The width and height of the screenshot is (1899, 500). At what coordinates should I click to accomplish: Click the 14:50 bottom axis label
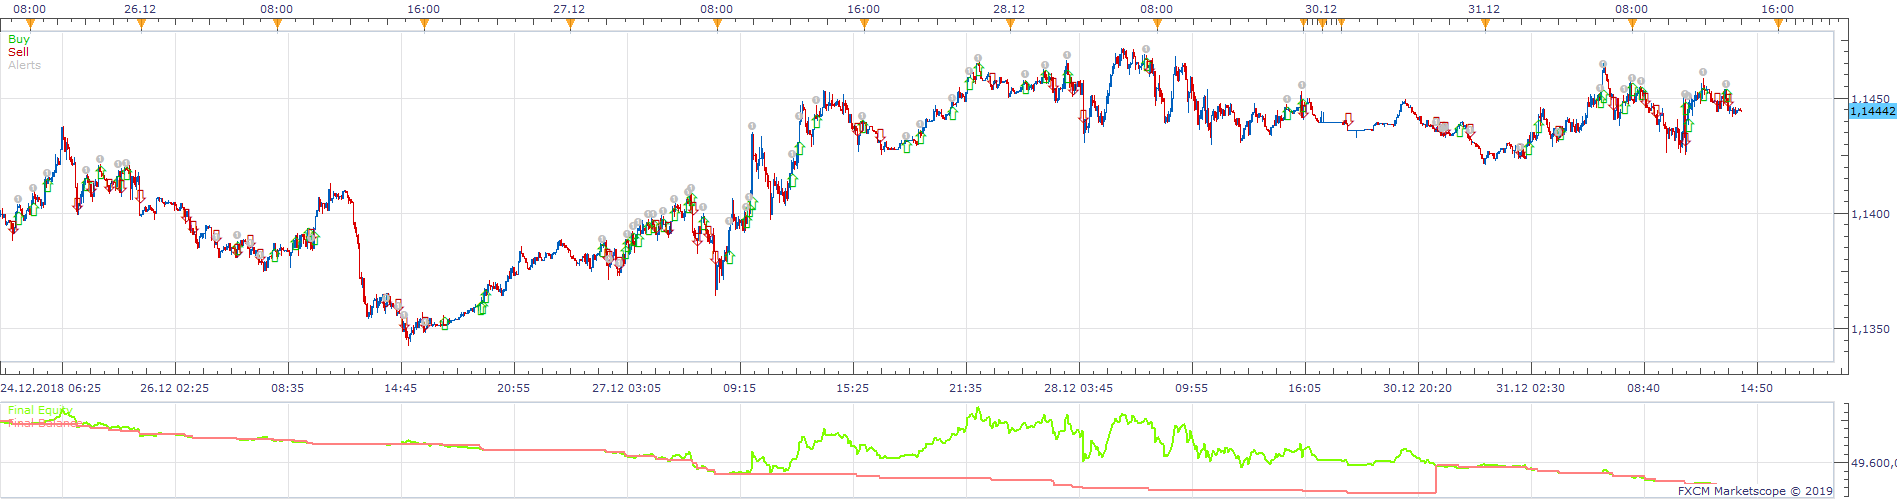coord(1757,388)
